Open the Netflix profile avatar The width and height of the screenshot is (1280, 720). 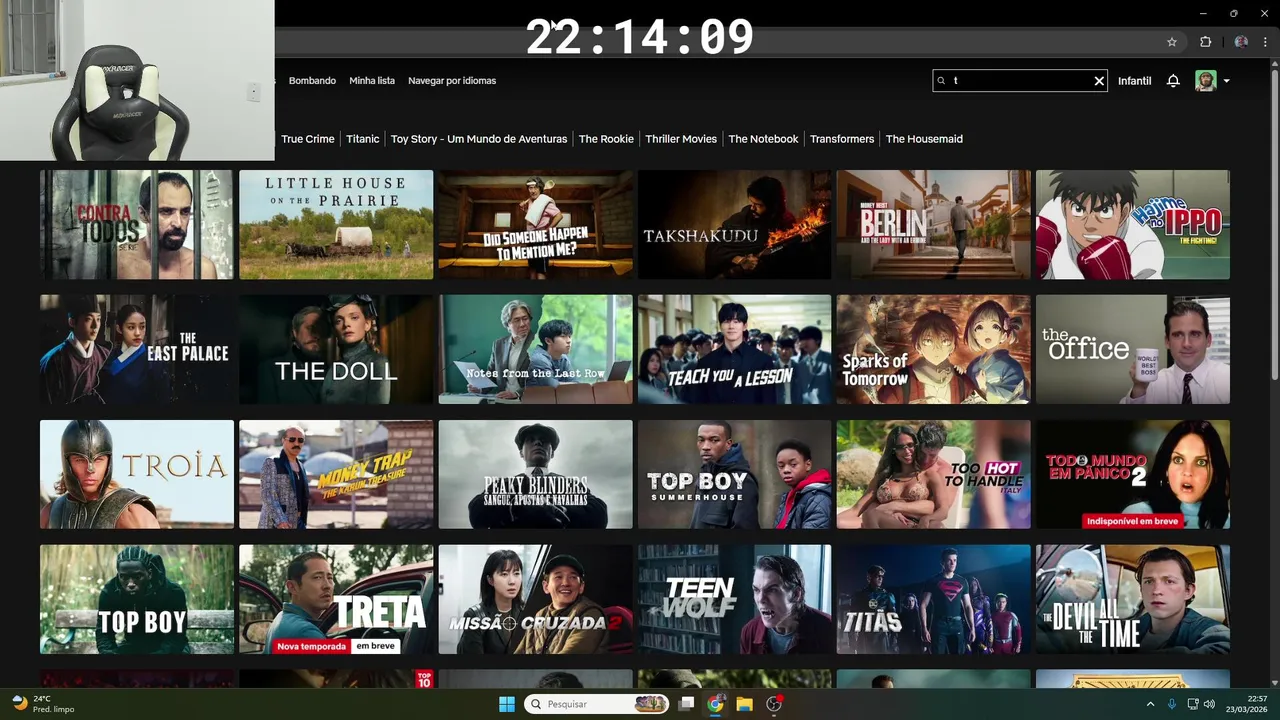1206,81
